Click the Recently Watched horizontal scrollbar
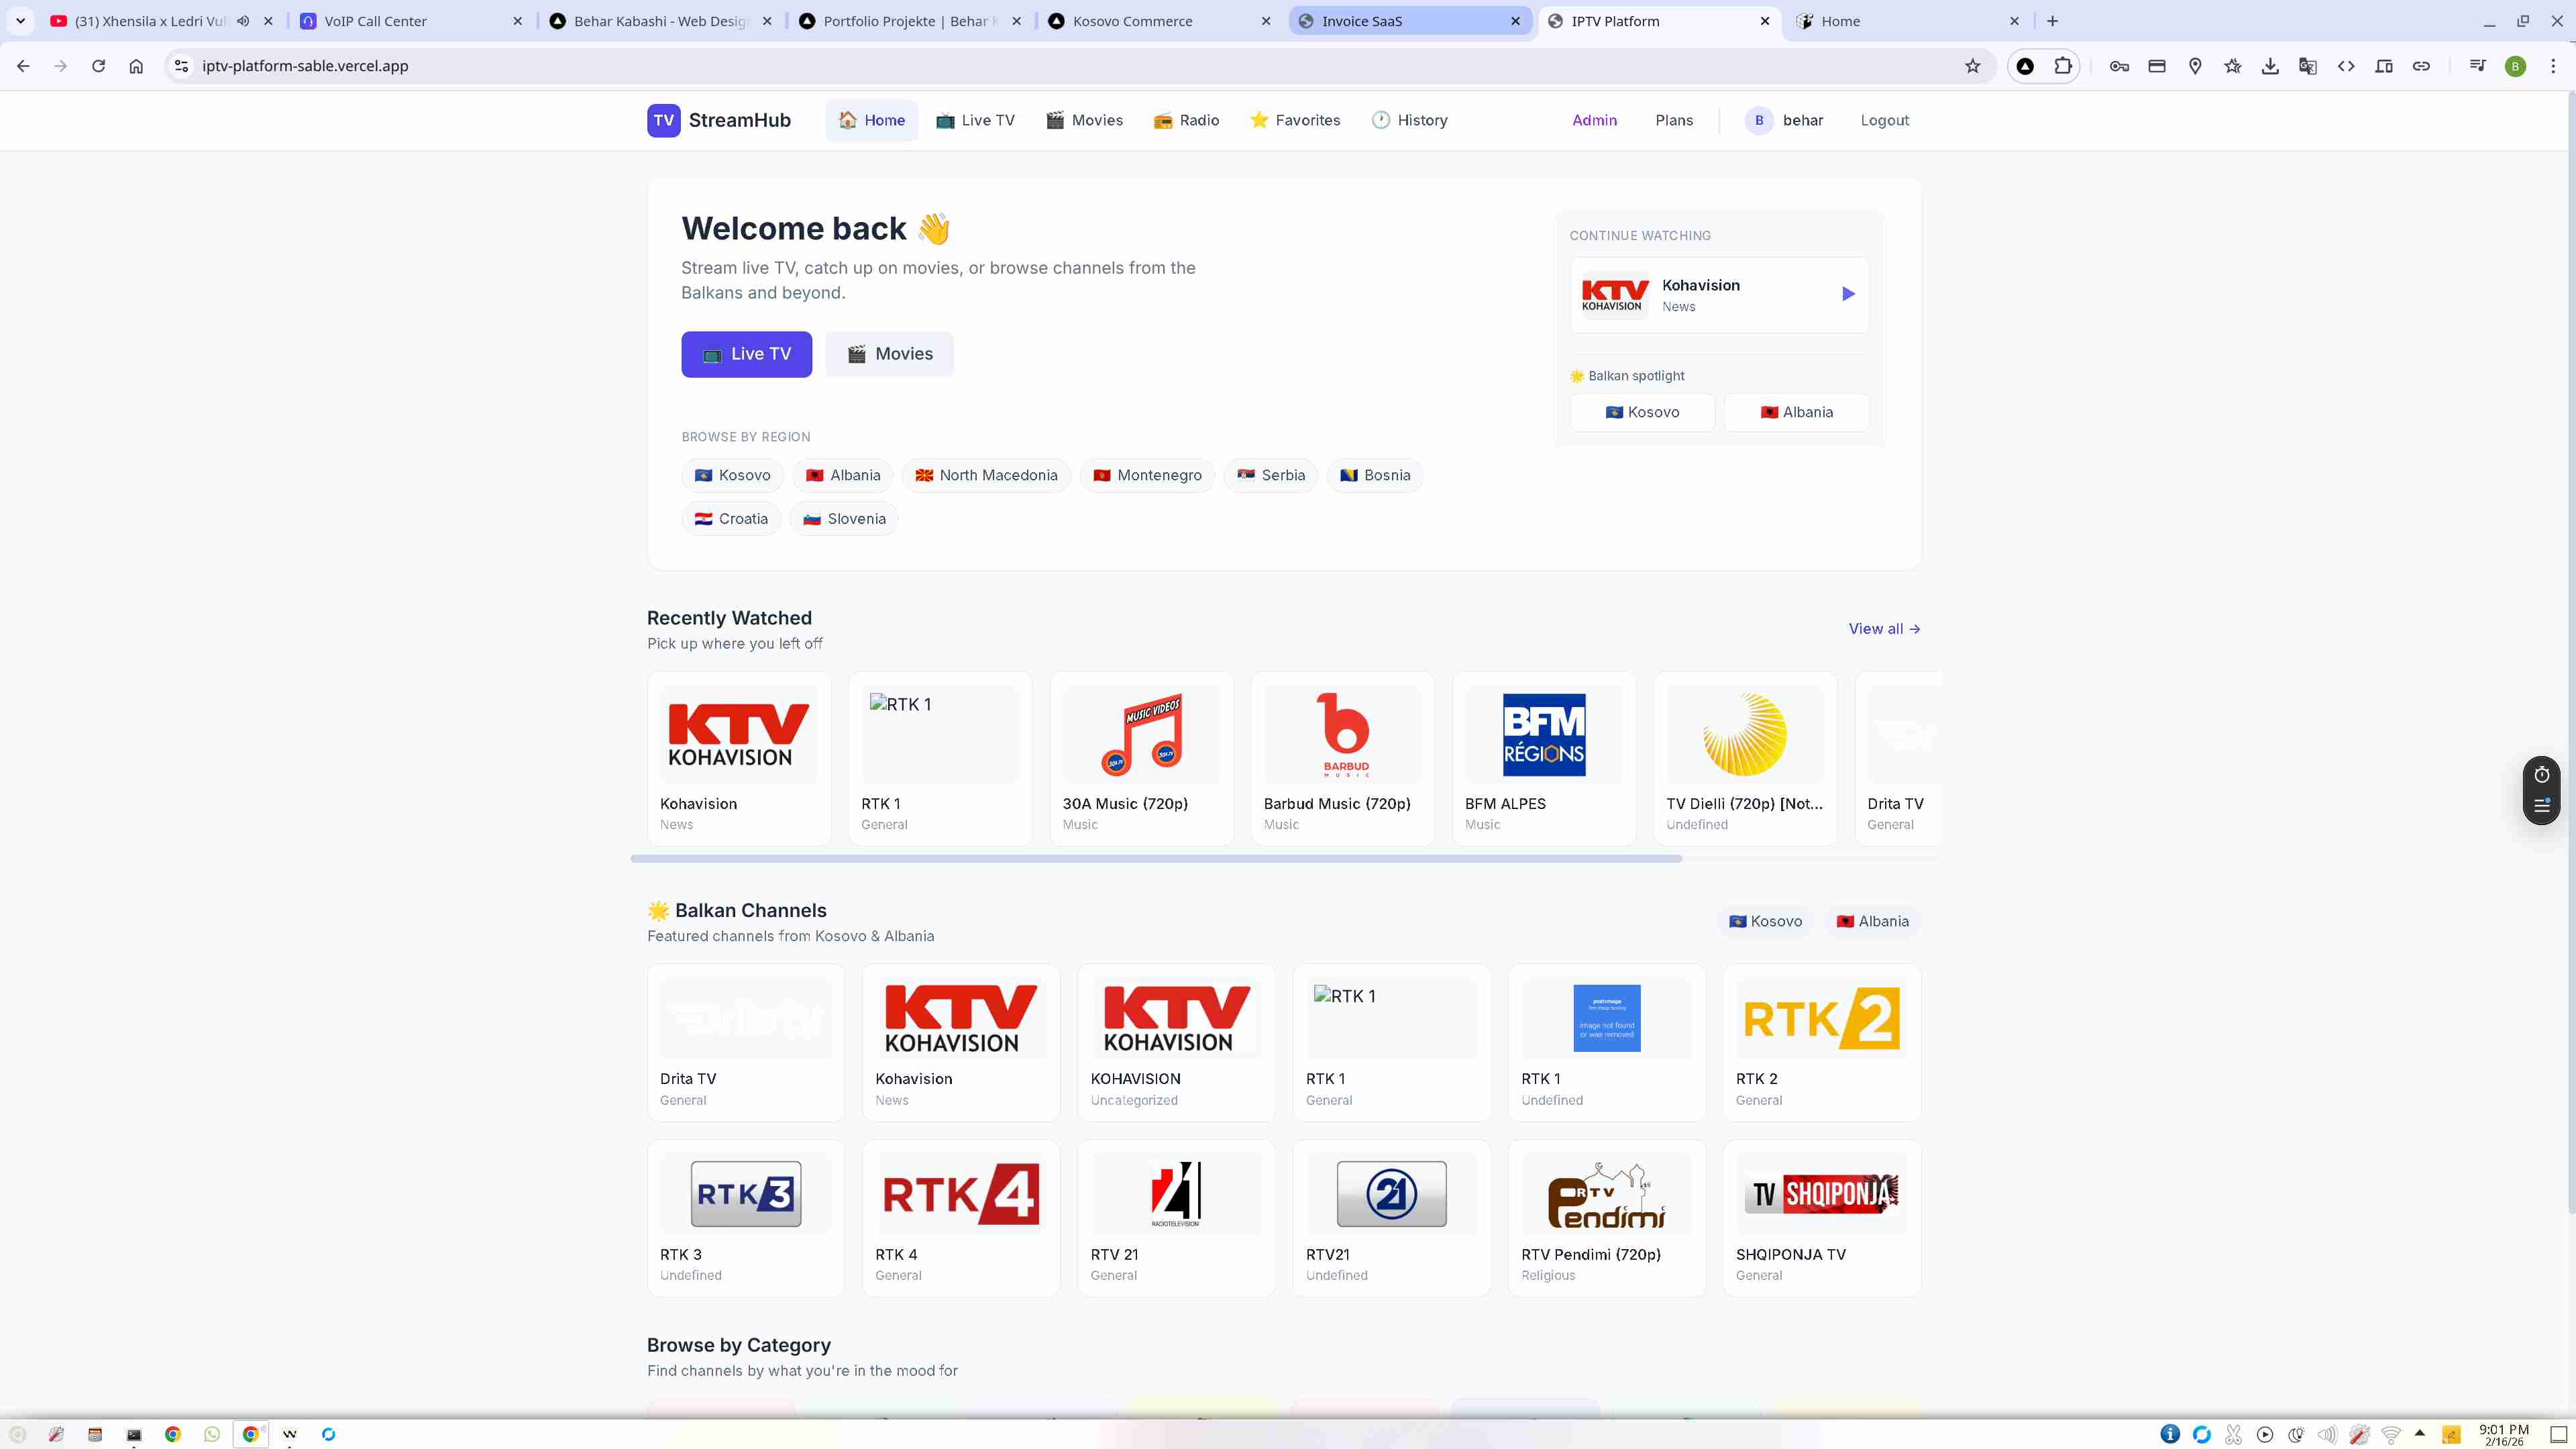 click(x=1156, y=858)
